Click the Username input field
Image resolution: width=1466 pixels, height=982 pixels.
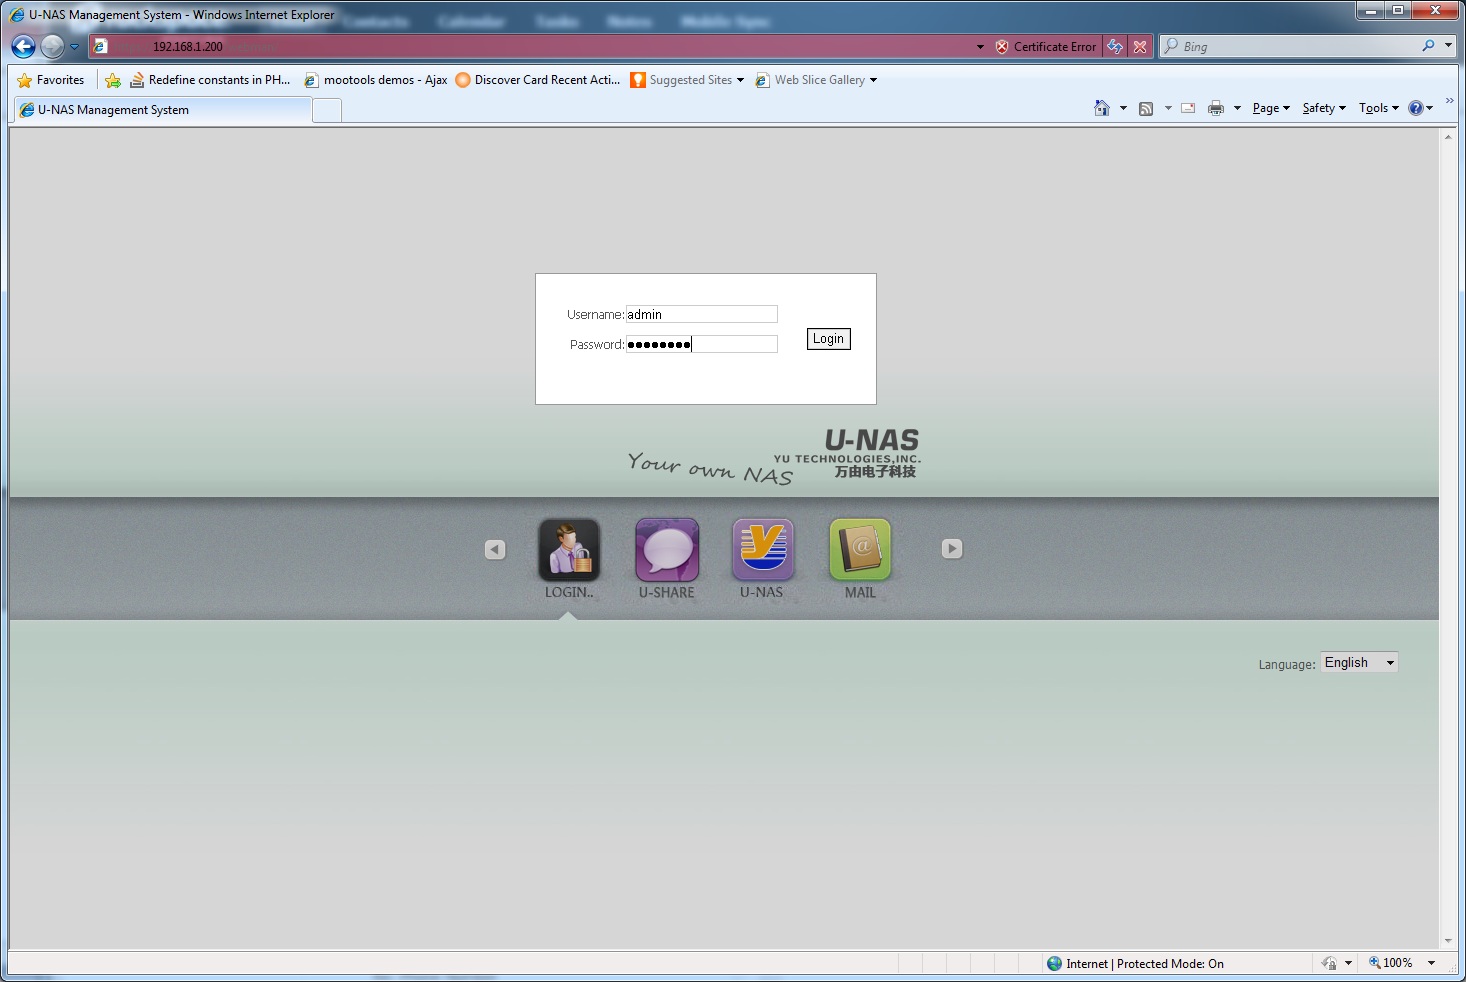pos(701,314)
